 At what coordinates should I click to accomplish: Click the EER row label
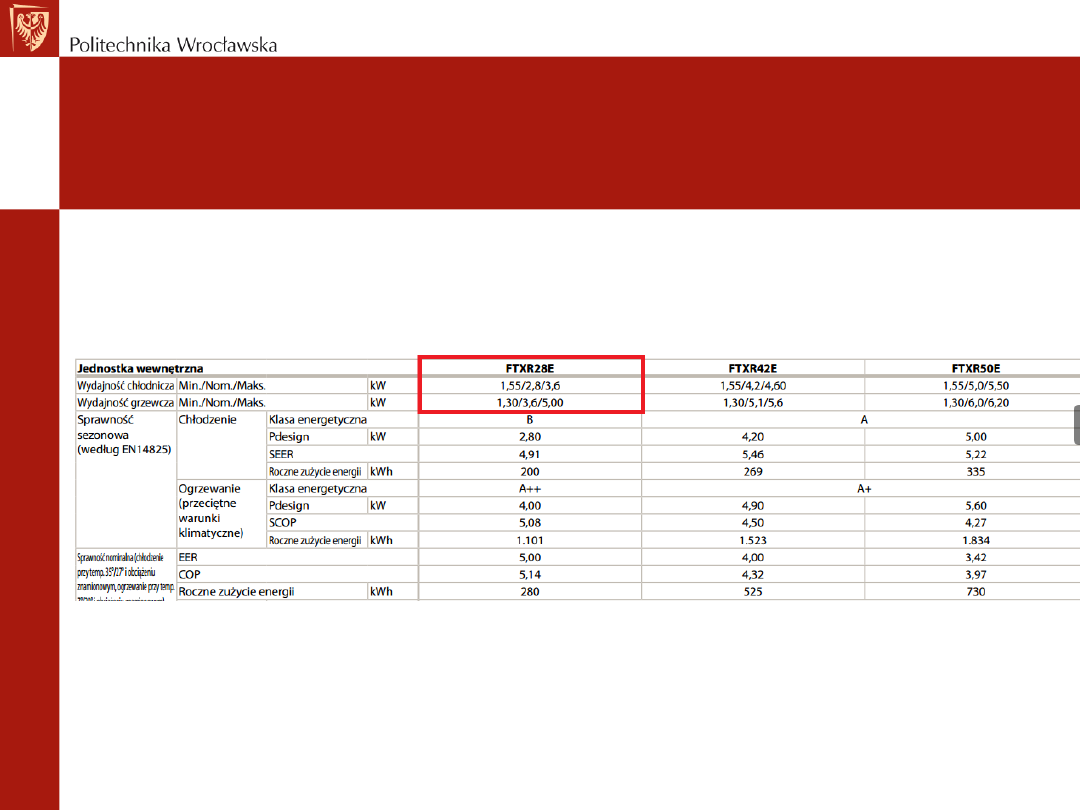coord(188,557)
